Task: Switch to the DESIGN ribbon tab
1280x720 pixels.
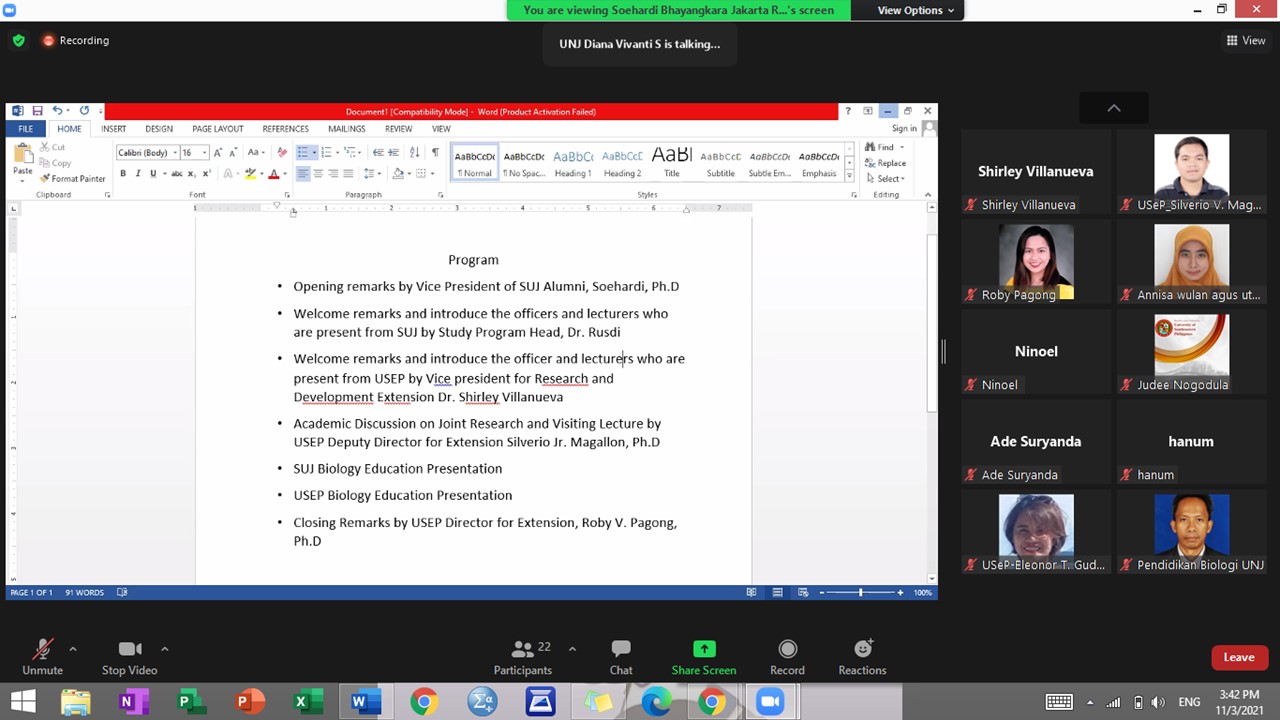Action: click(x=159, y=129)
